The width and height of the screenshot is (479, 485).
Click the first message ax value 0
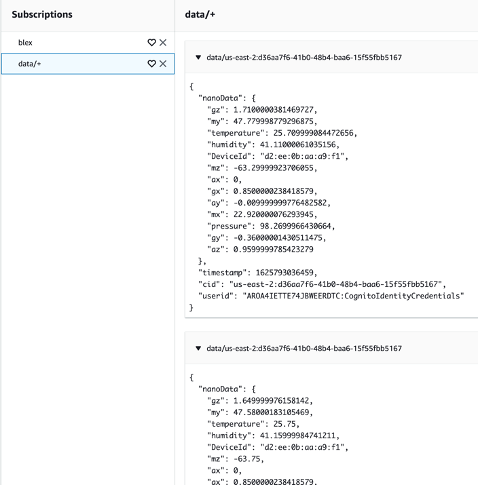point(235,180)
